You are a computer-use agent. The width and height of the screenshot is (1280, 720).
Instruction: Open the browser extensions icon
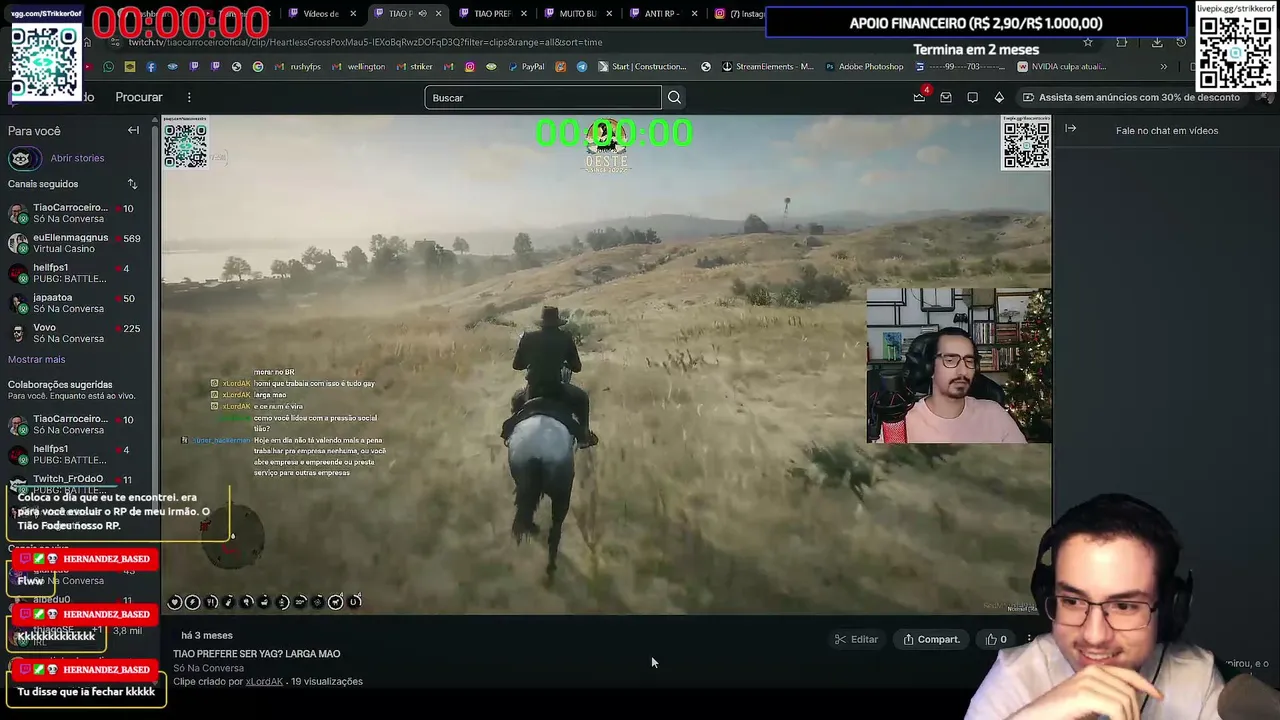pos(1121,42)
